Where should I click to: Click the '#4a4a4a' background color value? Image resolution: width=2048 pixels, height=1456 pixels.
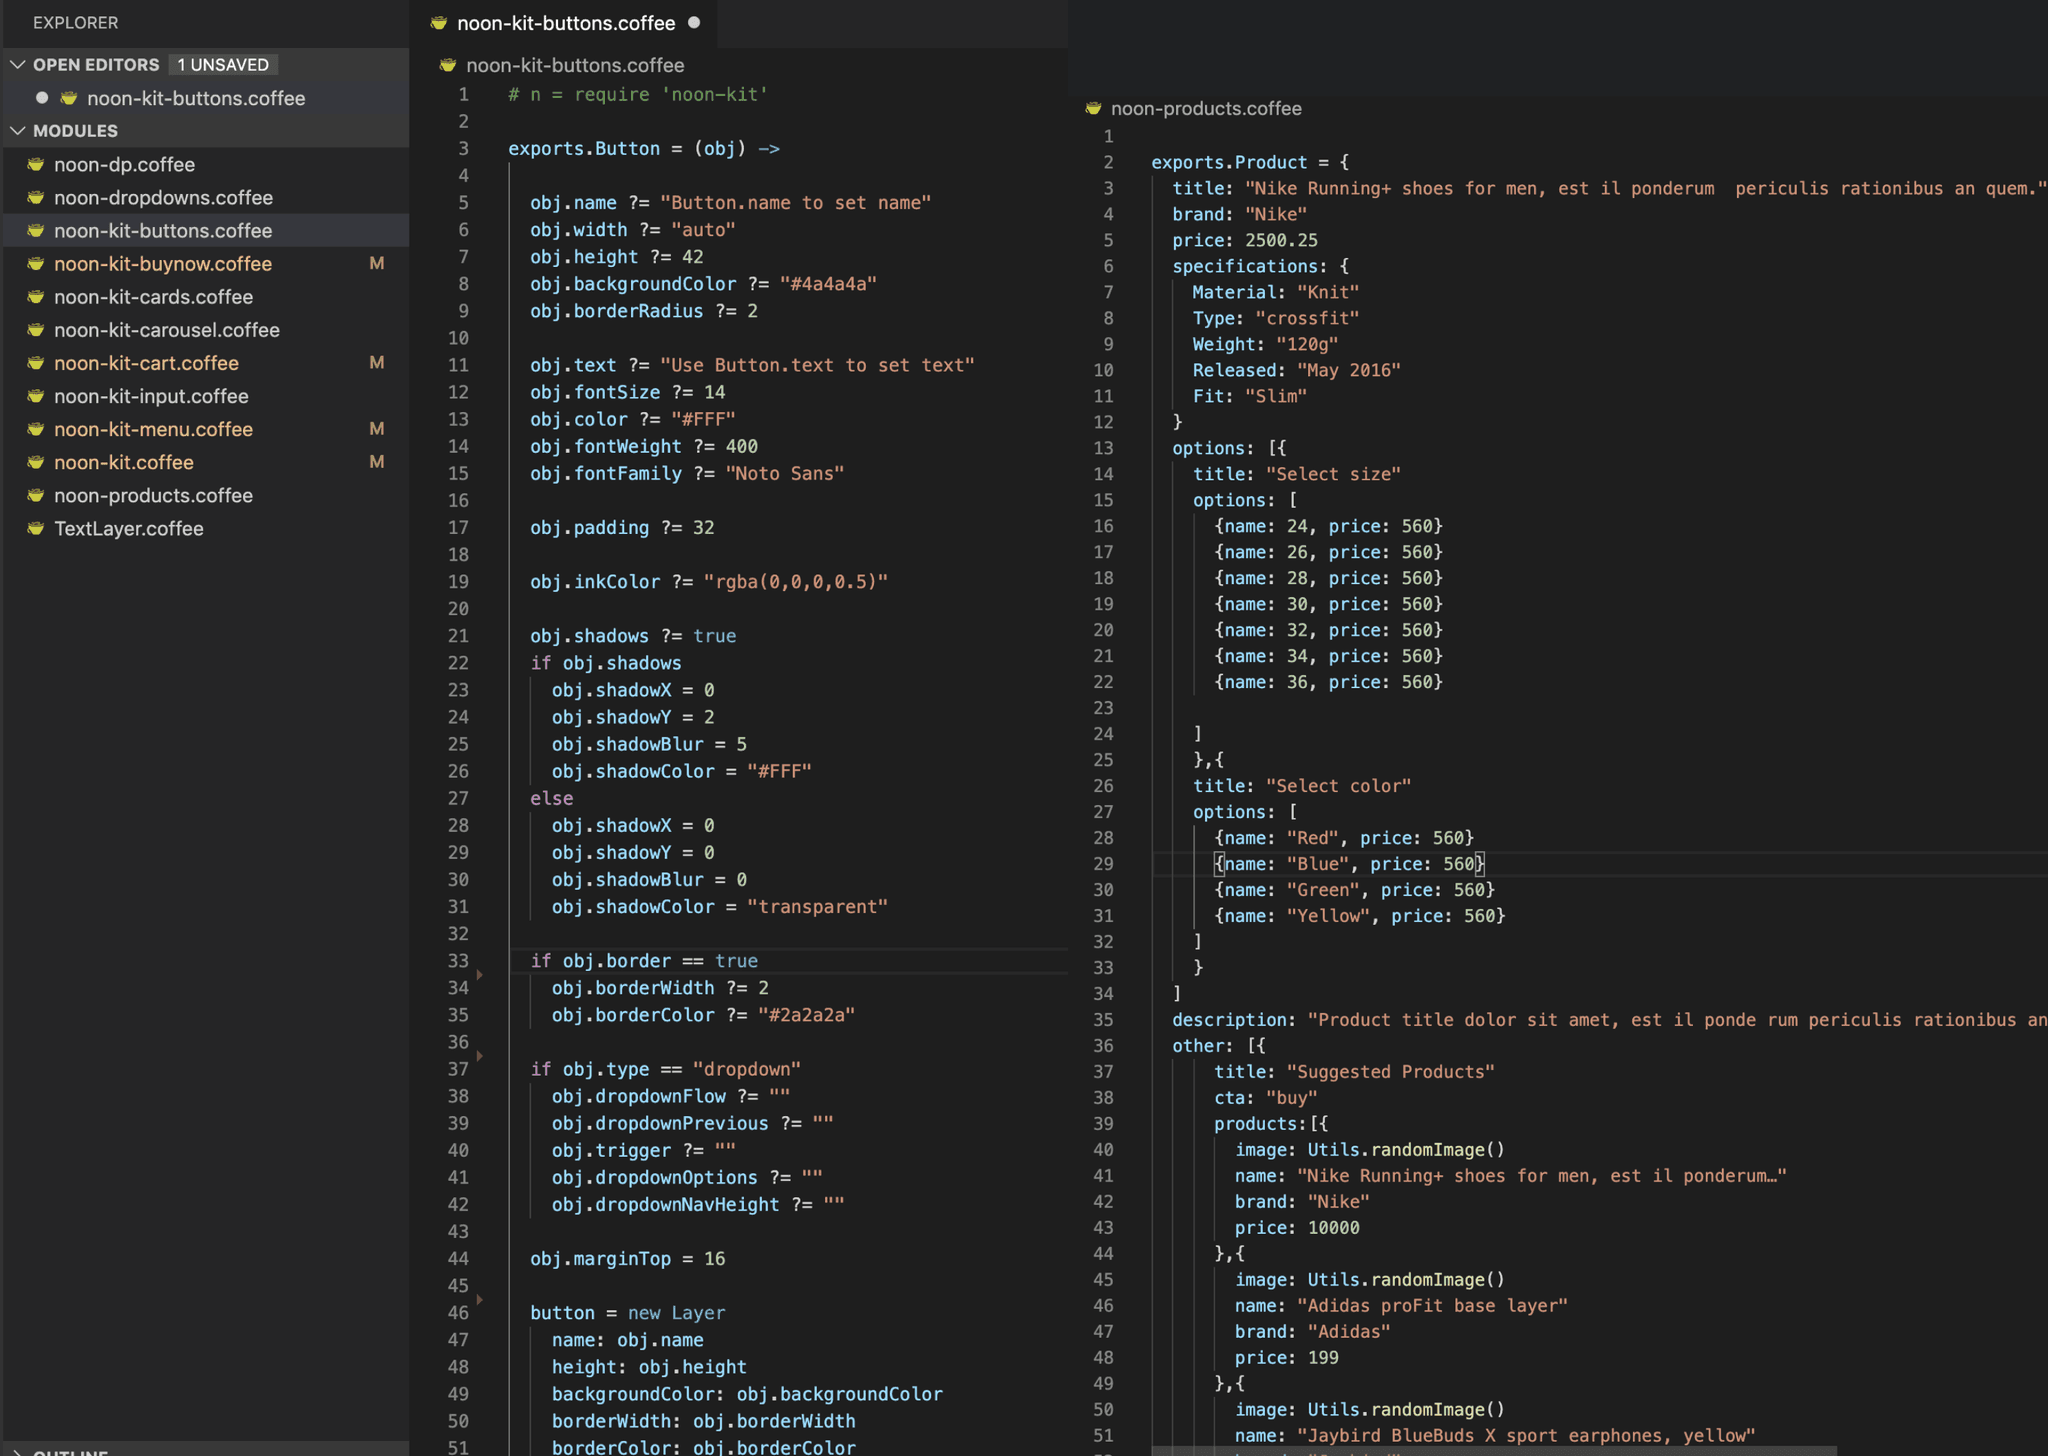click(x=828, y=284)
